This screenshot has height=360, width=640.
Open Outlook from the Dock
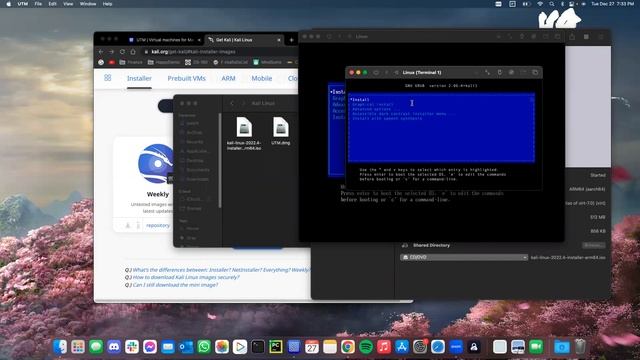(x=186, y=347)
